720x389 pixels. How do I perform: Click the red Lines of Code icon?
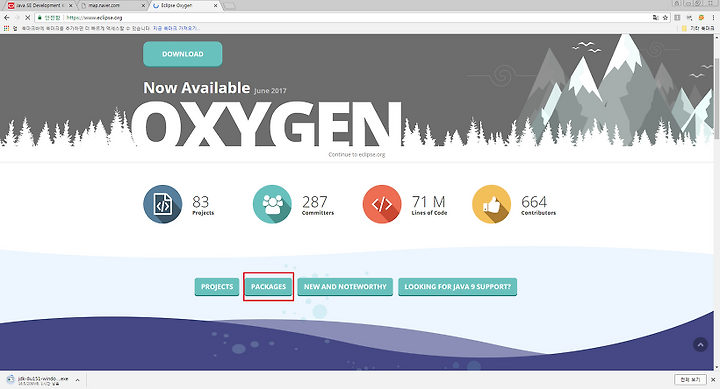382,204
